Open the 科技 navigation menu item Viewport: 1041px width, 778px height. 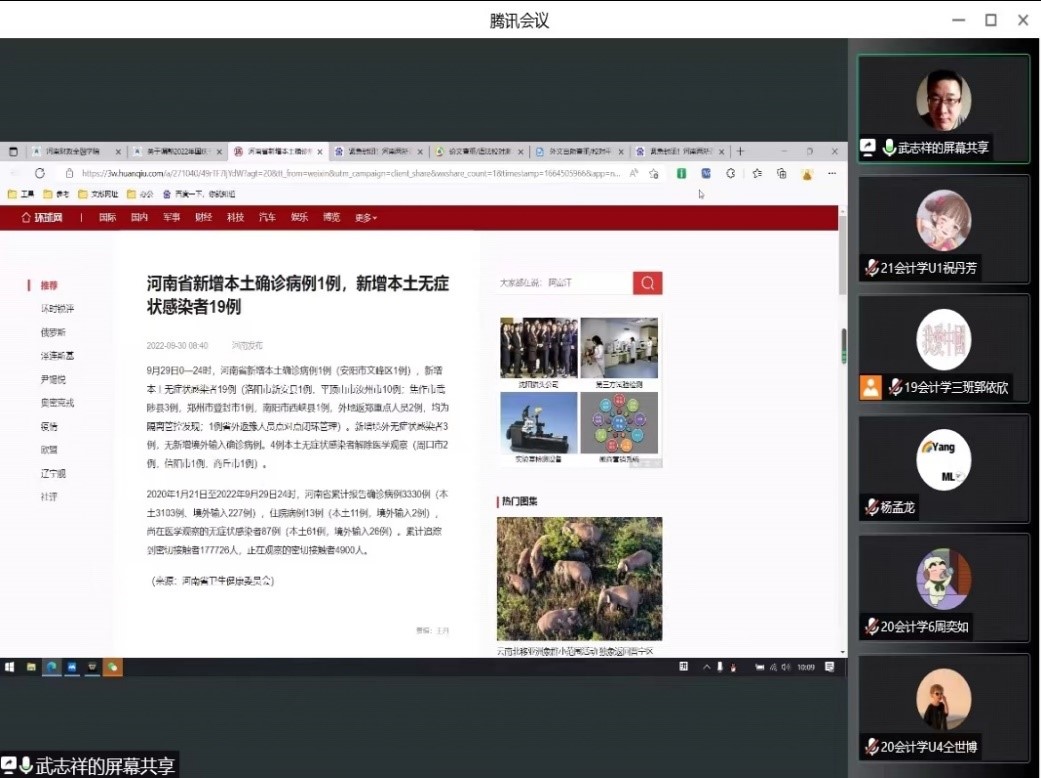click(235, 217)
